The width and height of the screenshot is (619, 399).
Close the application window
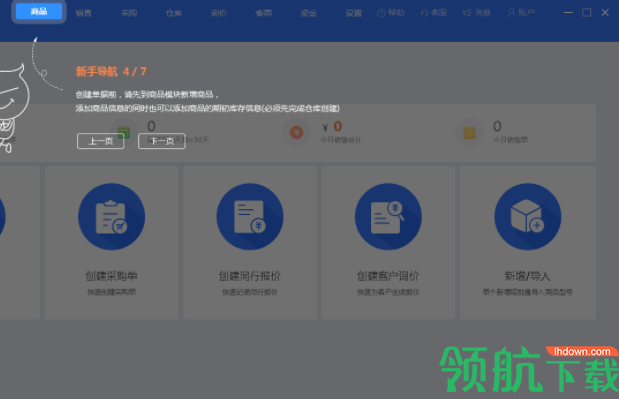tap(605, 13)
